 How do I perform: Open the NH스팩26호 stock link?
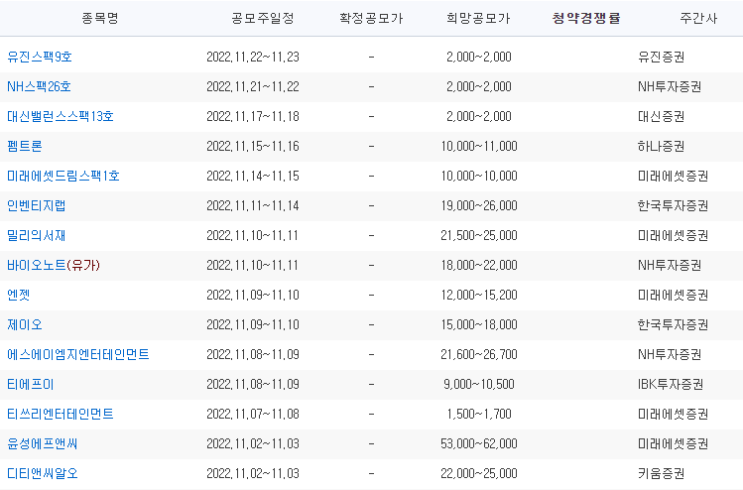39,87
